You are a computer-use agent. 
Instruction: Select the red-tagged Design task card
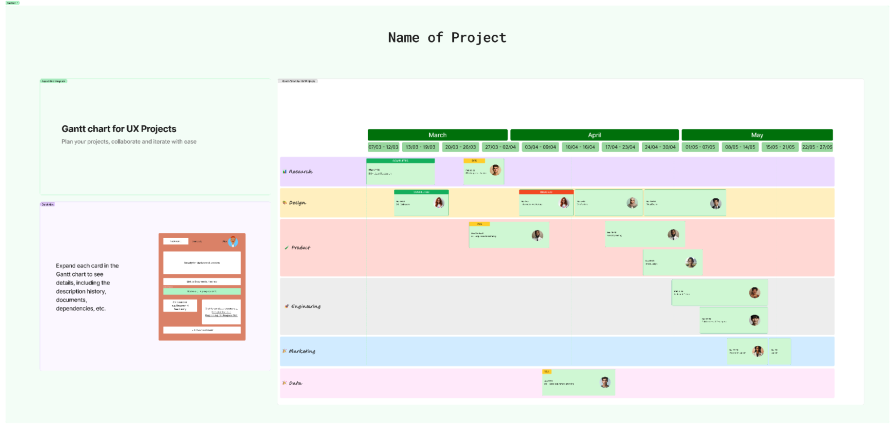545,203
